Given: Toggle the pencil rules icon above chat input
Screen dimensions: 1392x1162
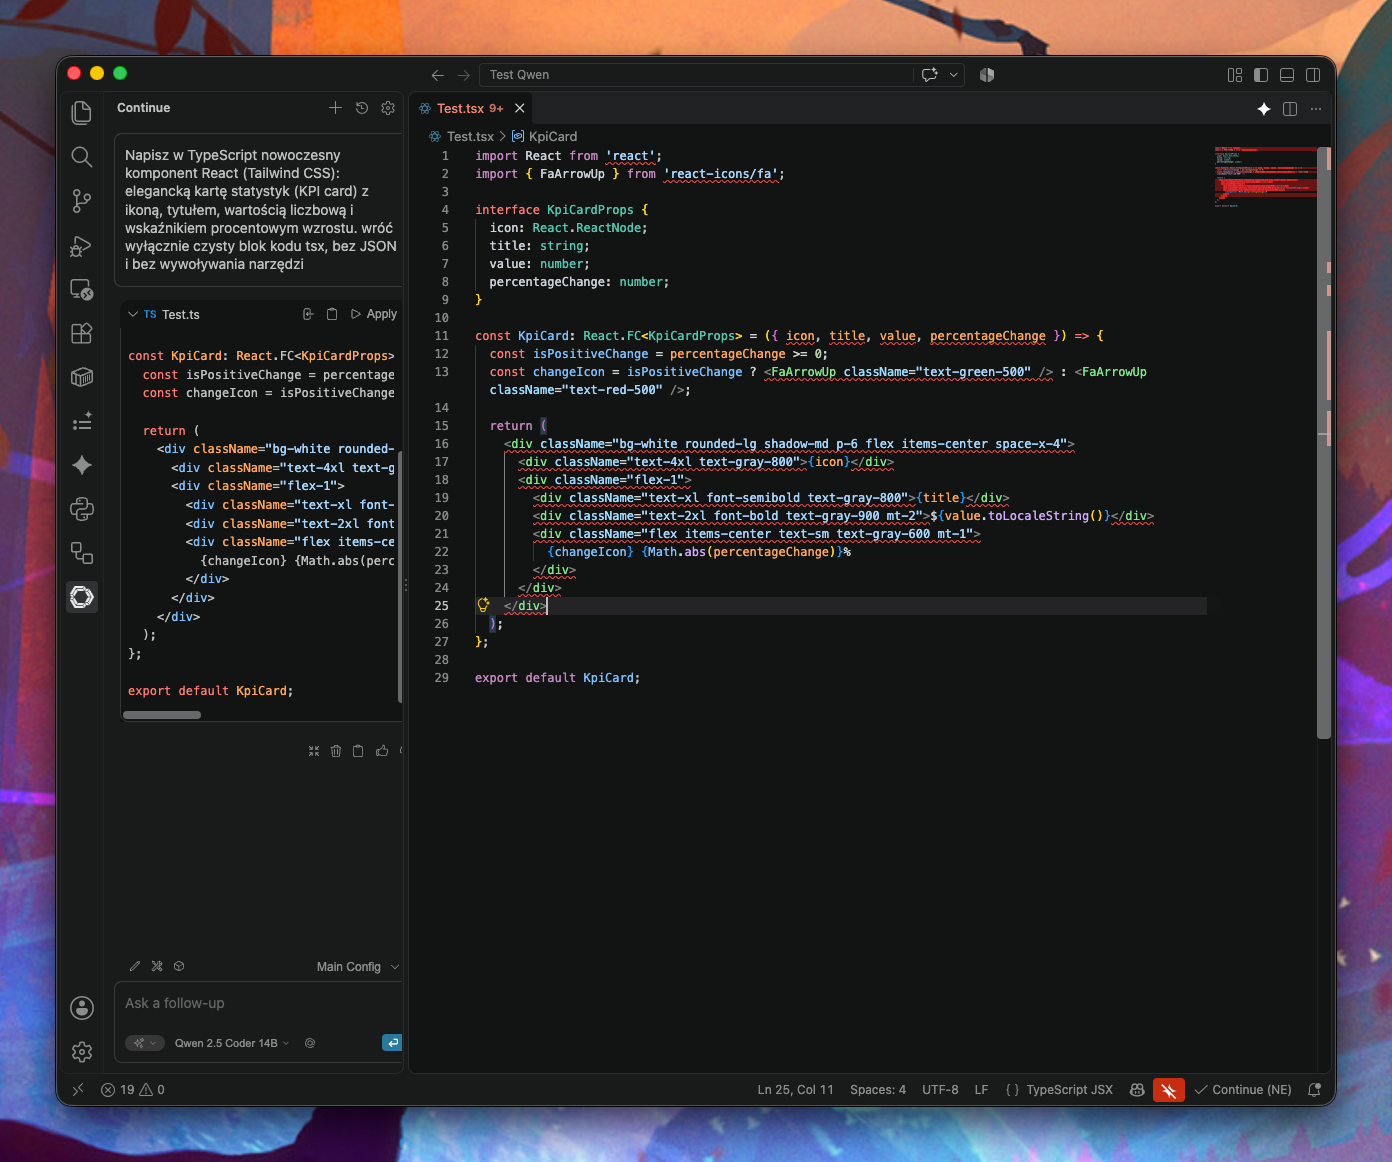Looking at the screenshot, I should 135,966.
